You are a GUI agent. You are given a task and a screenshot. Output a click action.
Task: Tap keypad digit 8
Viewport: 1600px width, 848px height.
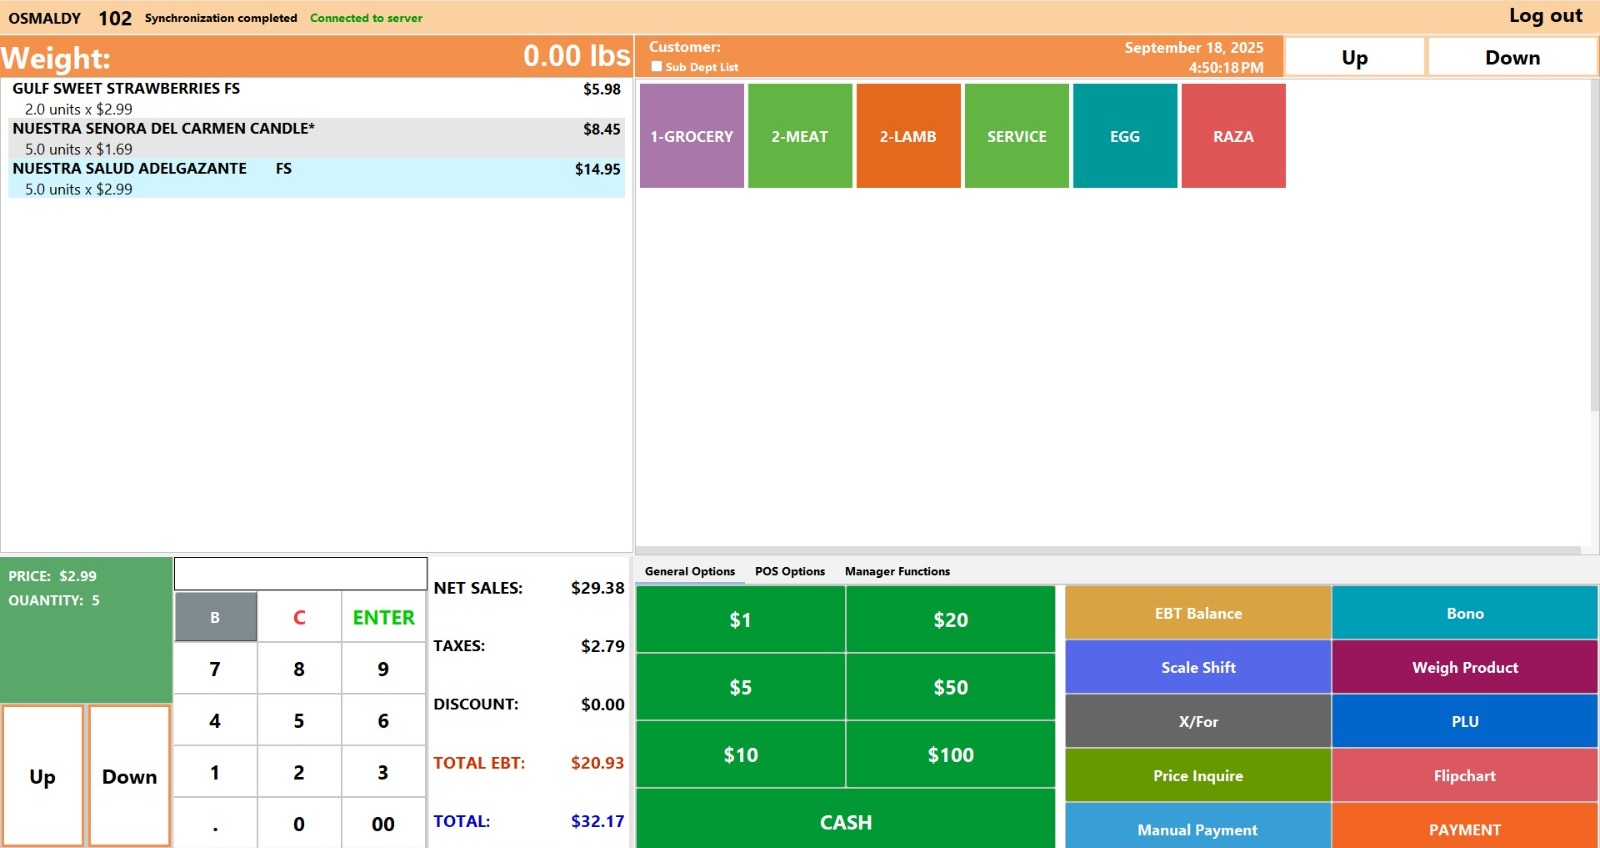coord(299,669)
